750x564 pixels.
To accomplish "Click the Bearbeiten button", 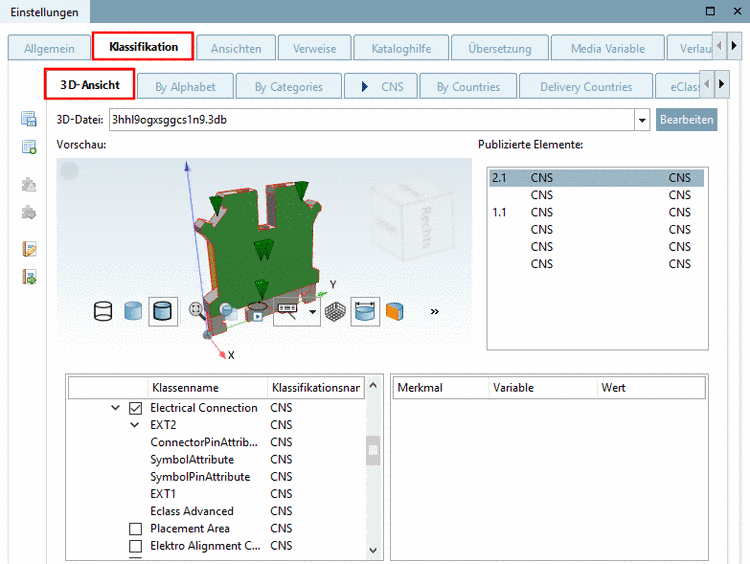I will tap(686, 120).
